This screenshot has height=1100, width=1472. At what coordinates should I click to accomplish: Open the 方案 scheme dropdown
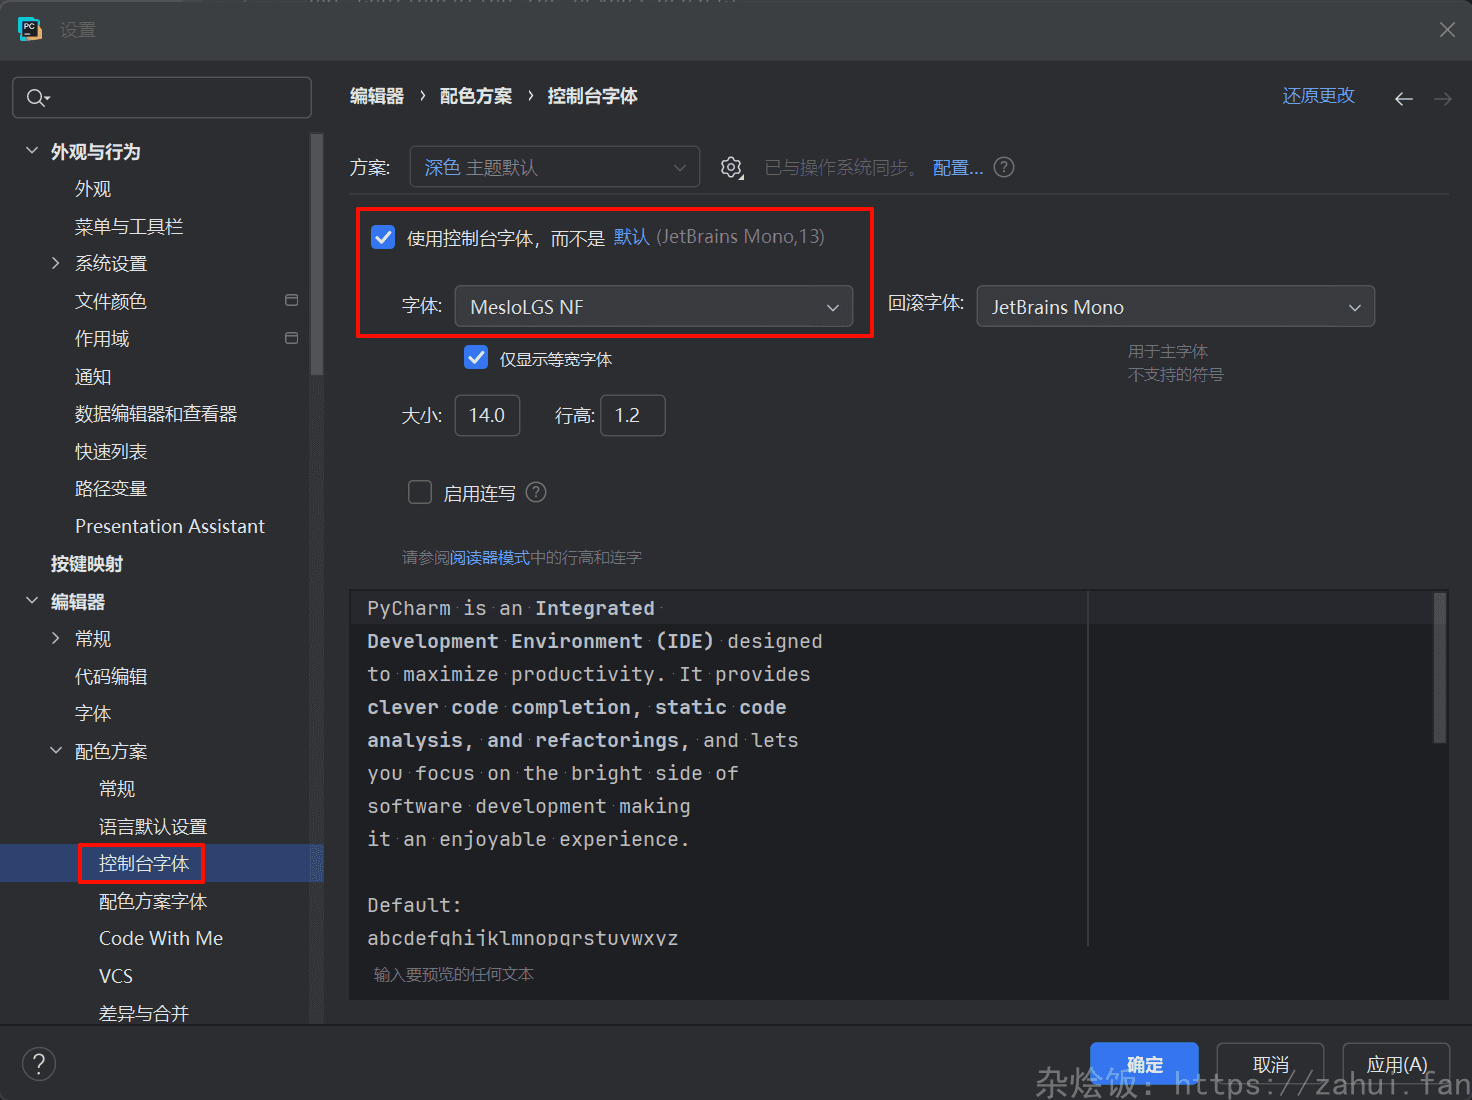(554, 167)
